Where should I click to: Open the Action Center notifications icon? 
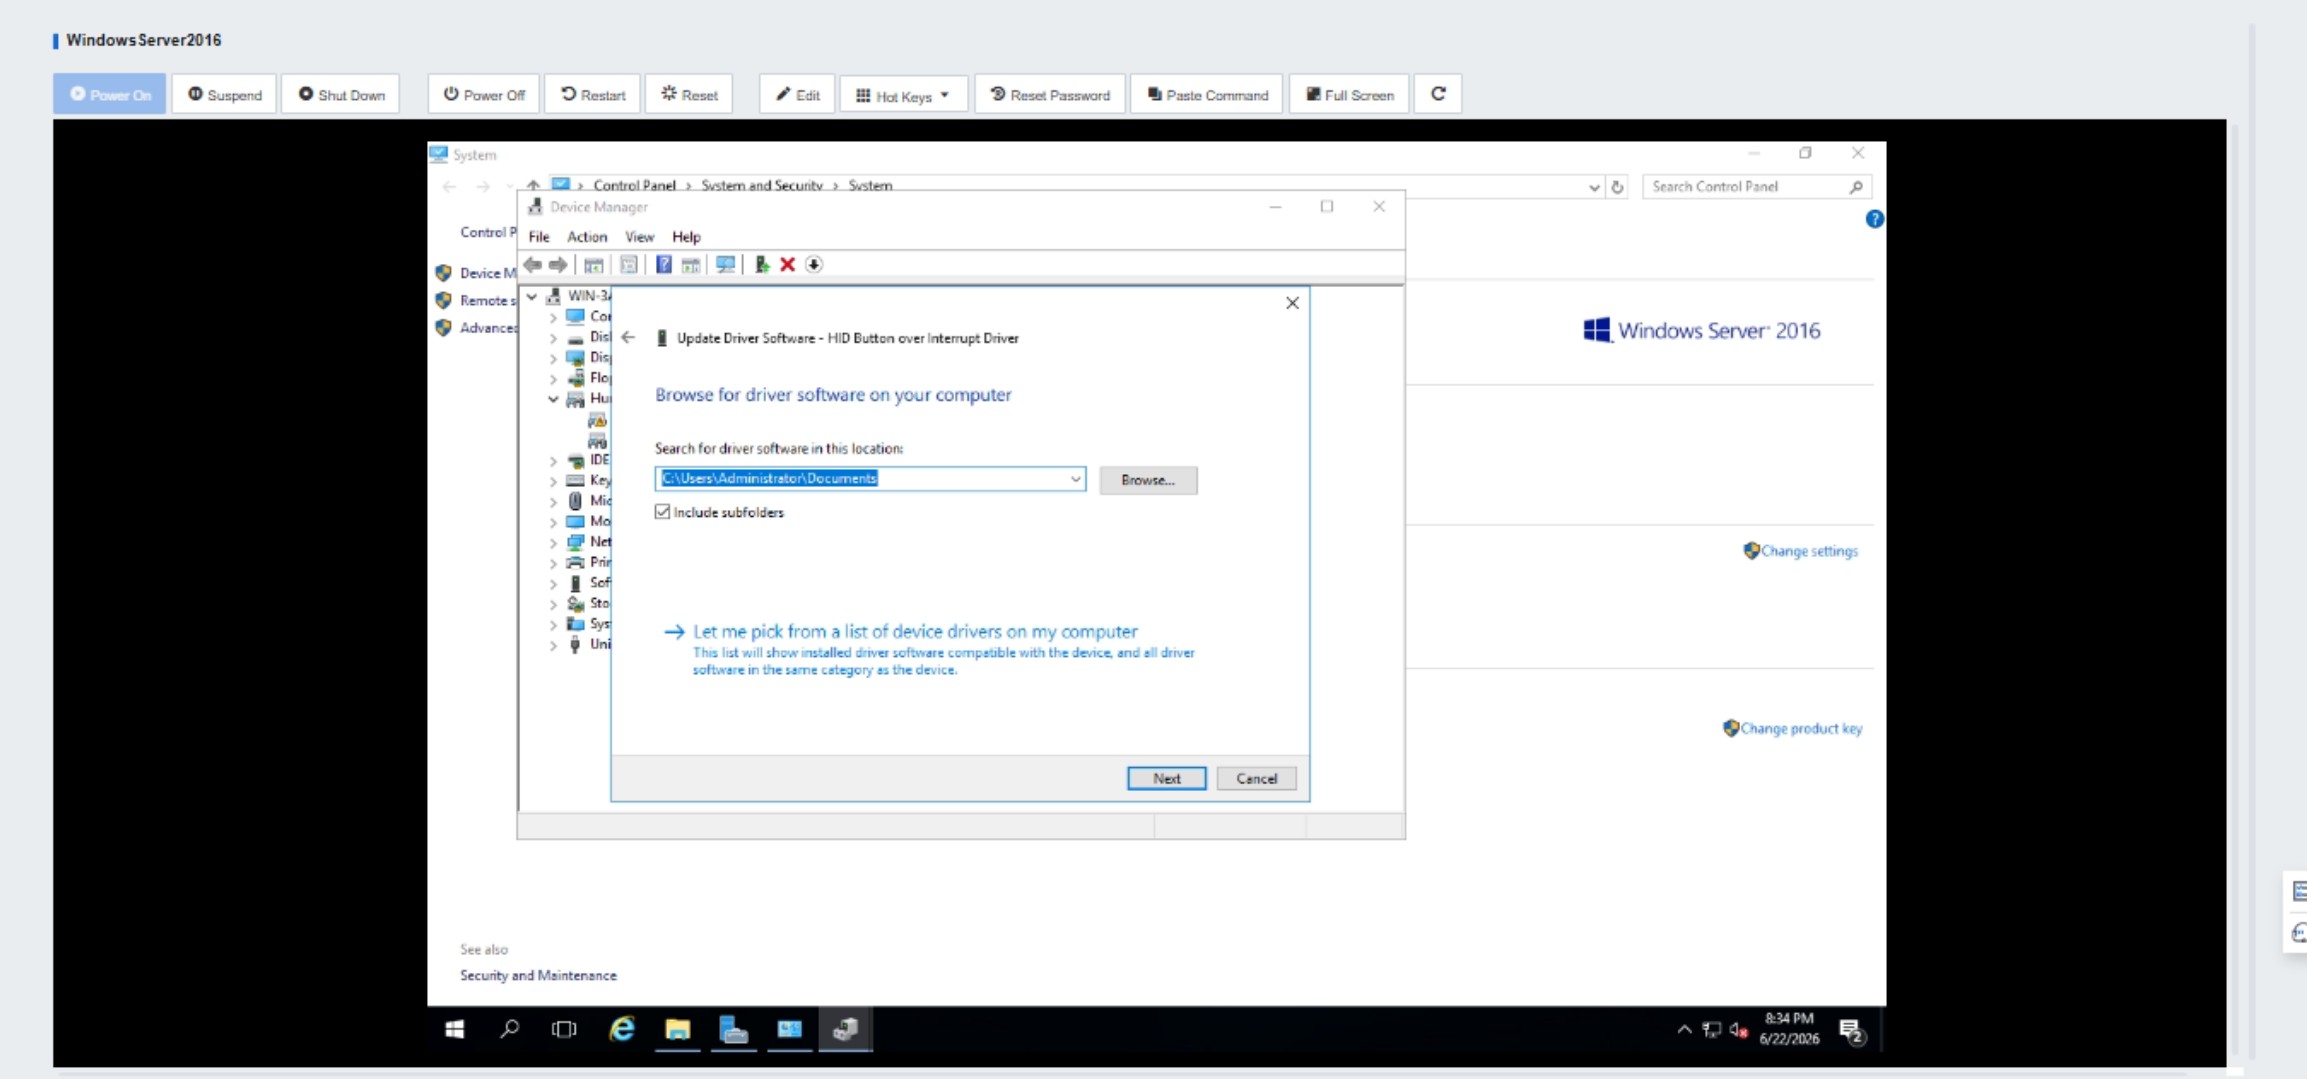click(1852, 1031)
